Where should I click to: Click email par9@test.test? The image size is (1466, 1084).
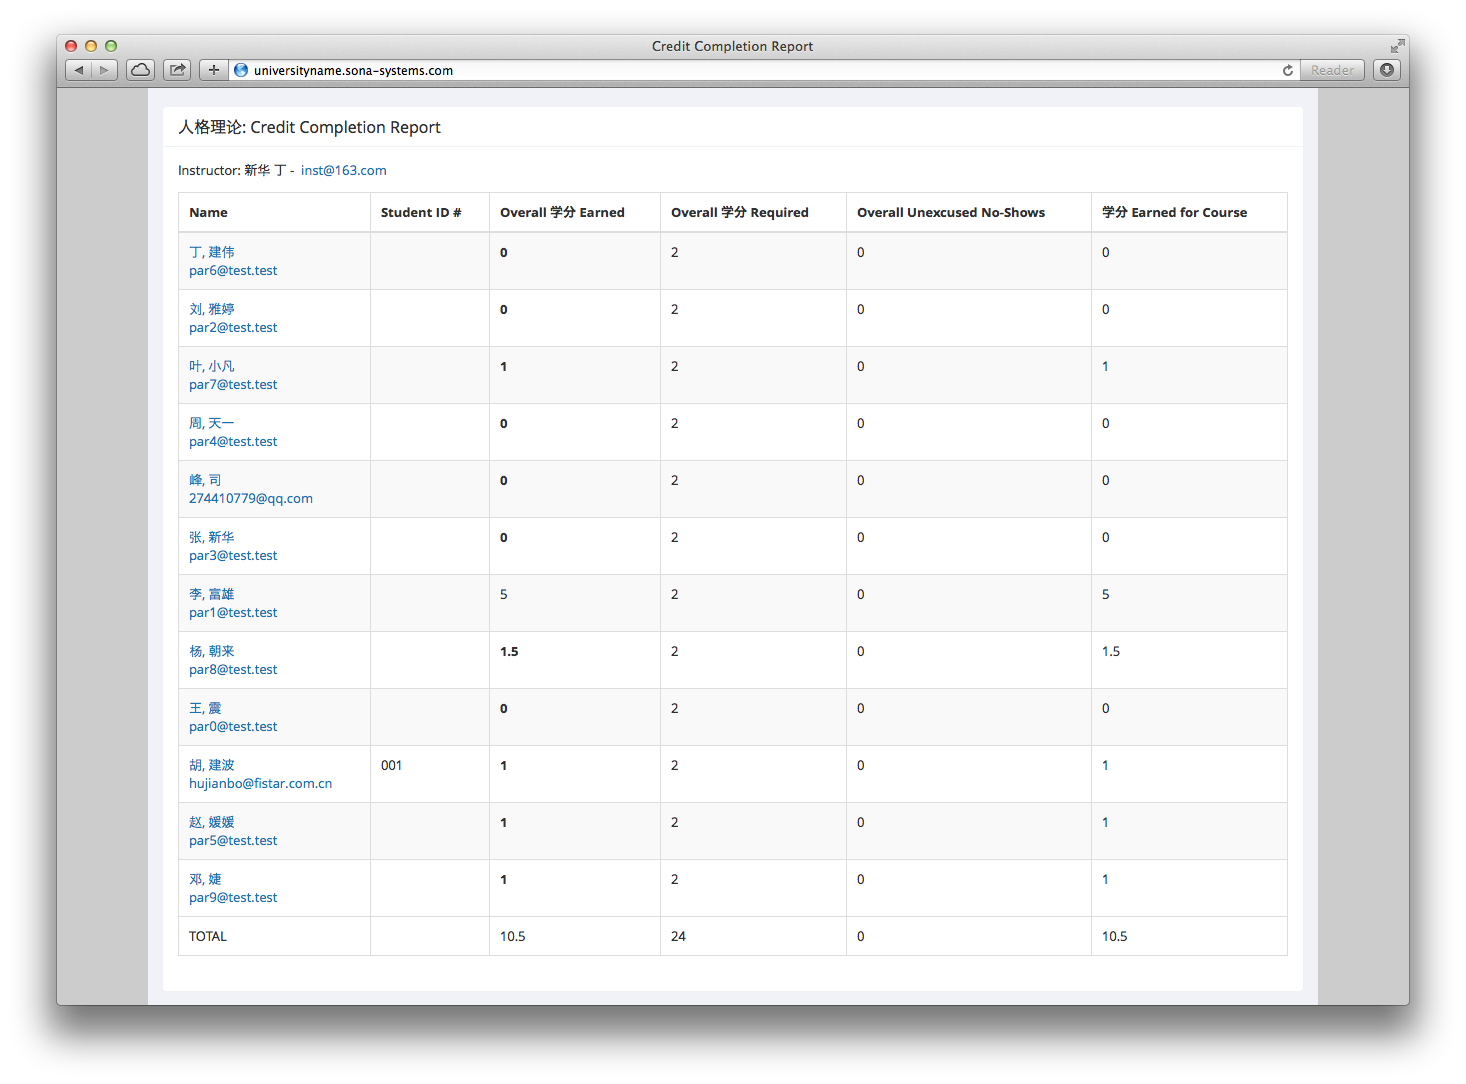233,897
